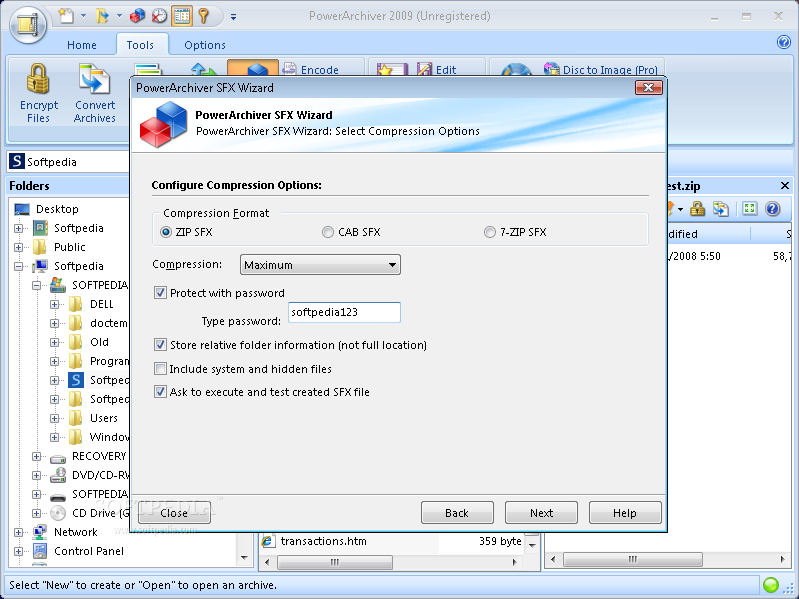Toggle Ask to execute and test SFX file
This screenshot has height=599, width=799.
click(x=160, y=392)
